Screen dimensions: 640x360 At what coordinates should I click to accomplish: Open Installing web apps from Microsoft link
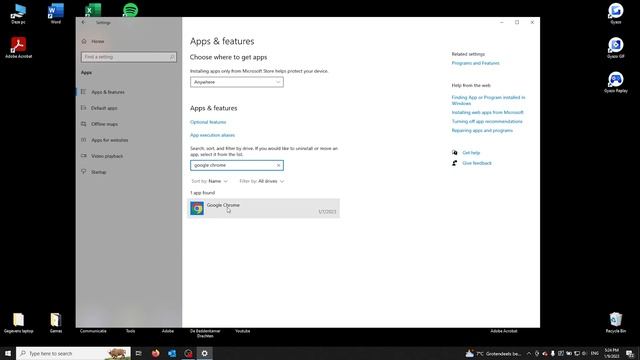click(x=487, y=112)
